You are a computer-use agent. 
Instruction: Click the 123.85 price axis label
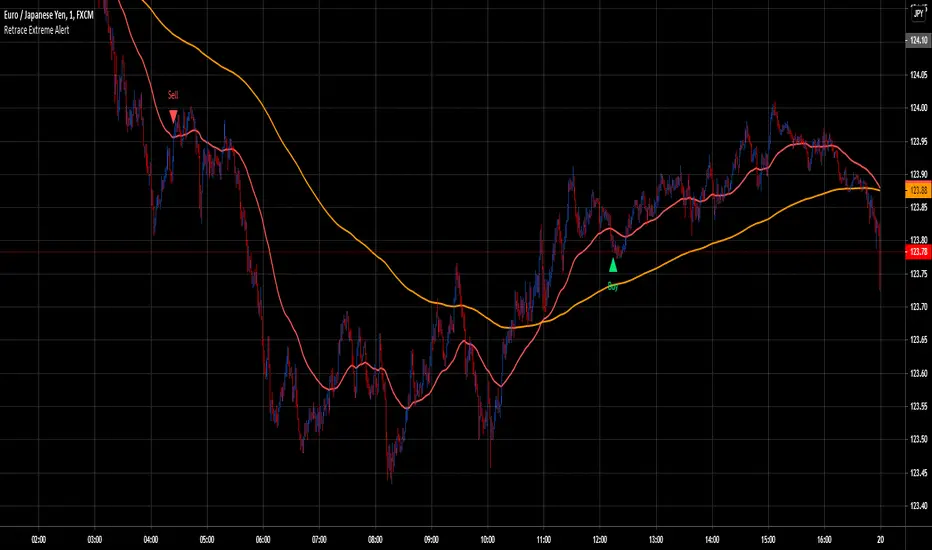tap(918, 207)
